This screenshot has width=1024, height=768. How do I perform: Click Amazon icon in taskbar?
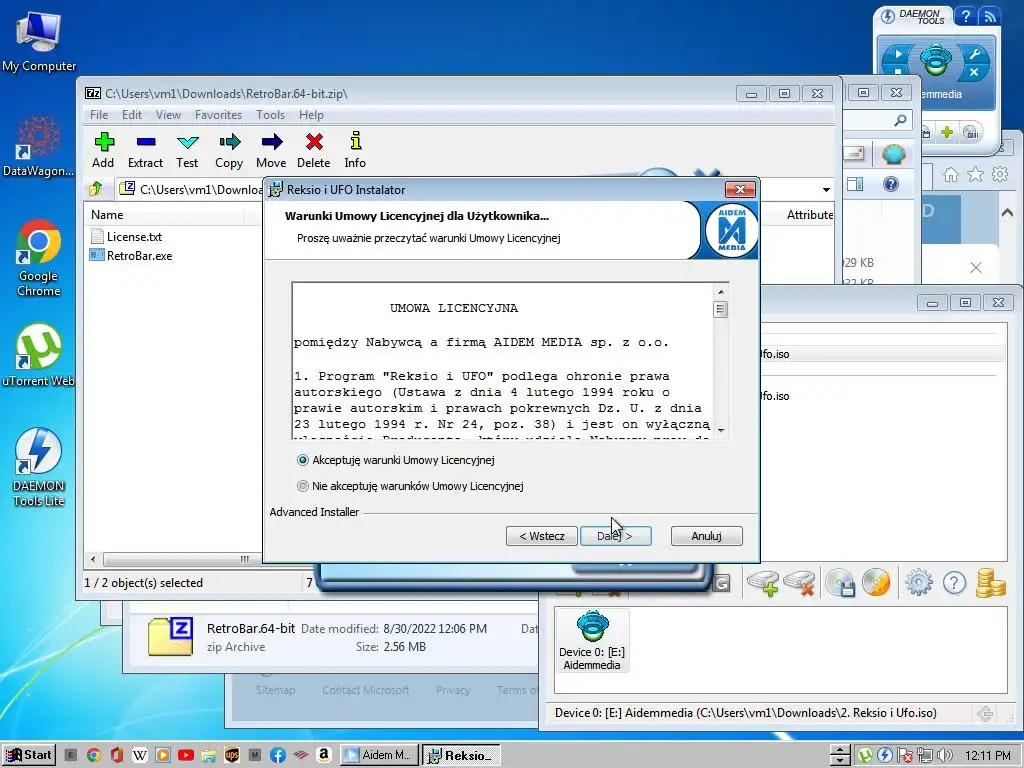coord(324,755)
